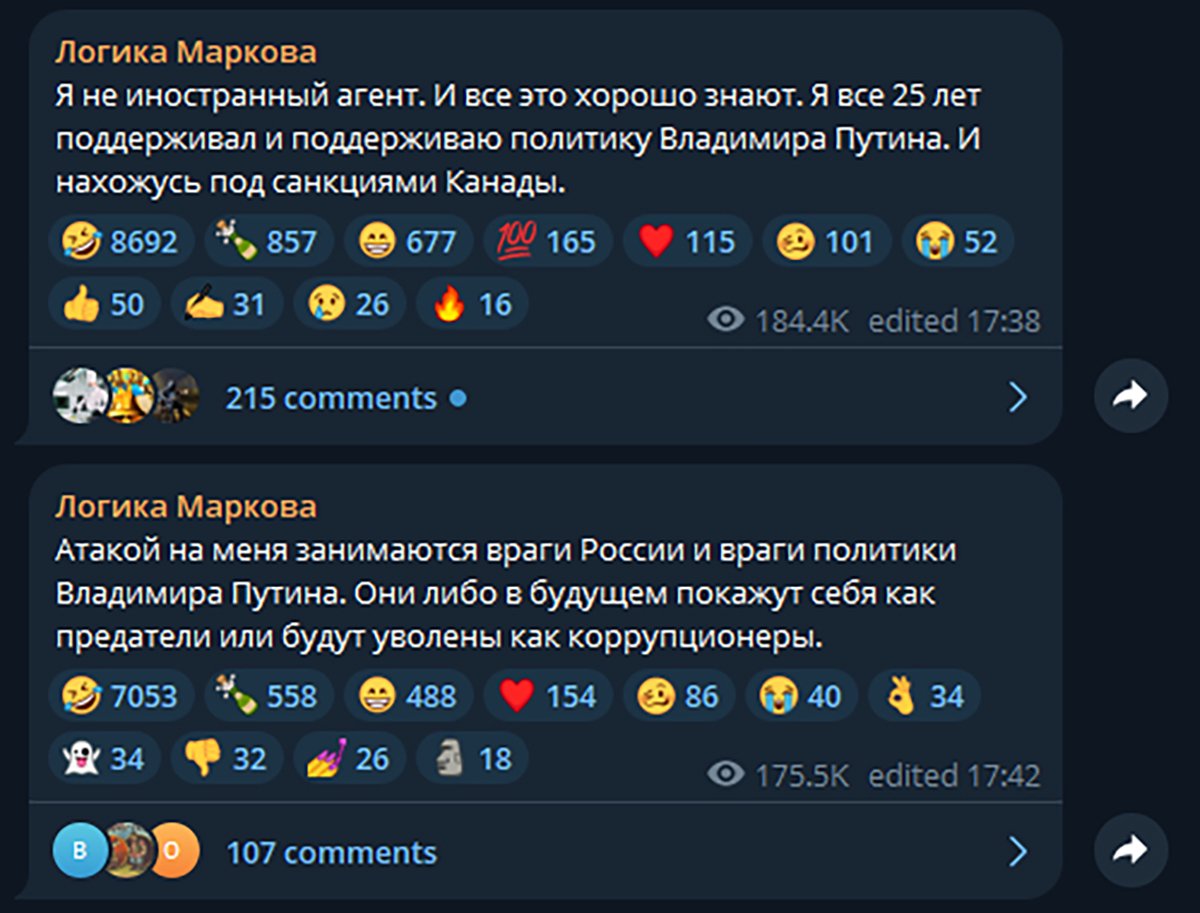1200x913 pixels.
Task: Open the 107 comments thread
Action: tap(330, 852)
